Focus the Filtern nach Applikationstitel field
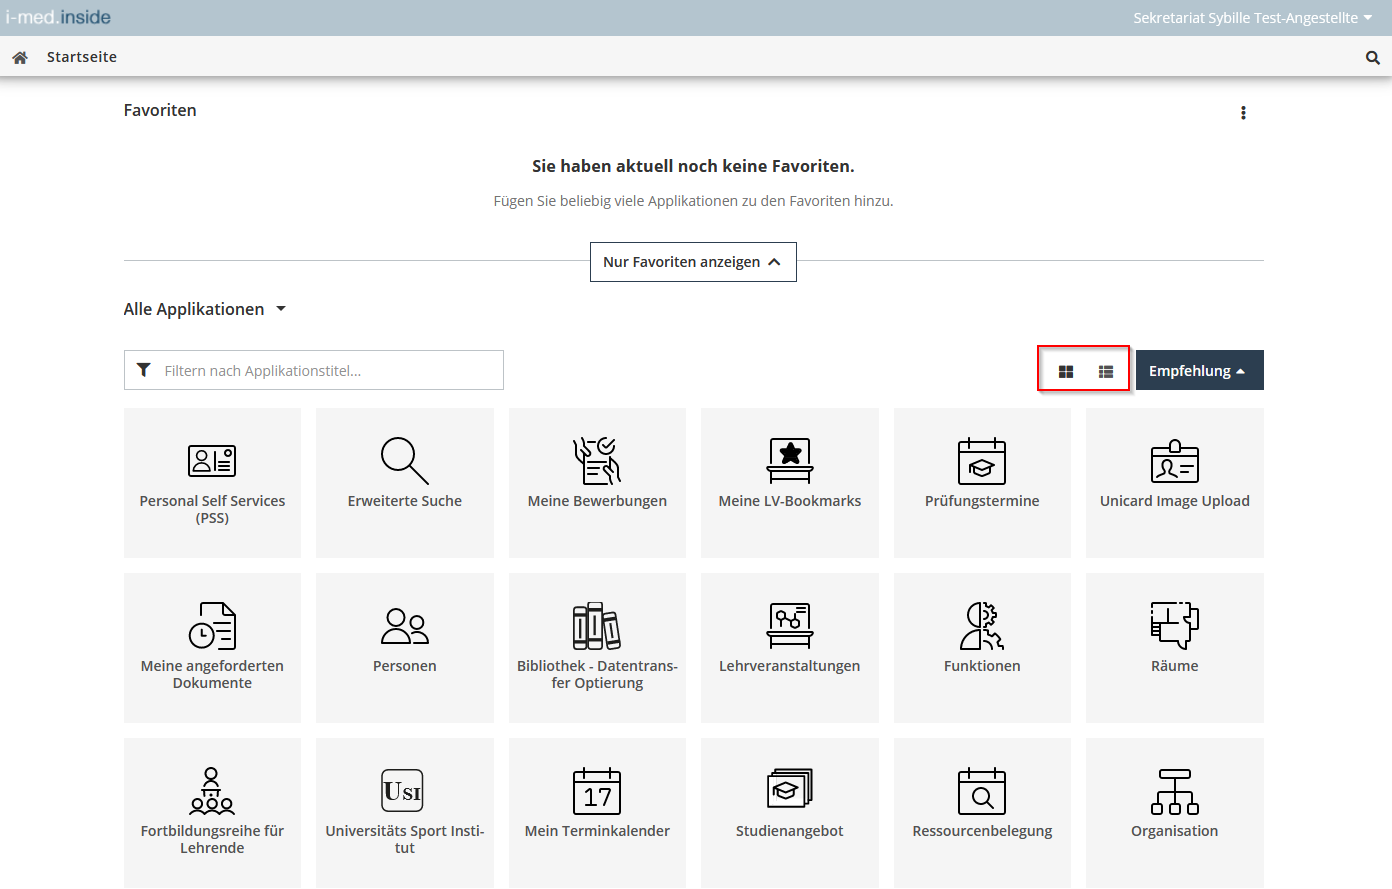The width and height of the screenshot is (1392, 889). point(314,370)
